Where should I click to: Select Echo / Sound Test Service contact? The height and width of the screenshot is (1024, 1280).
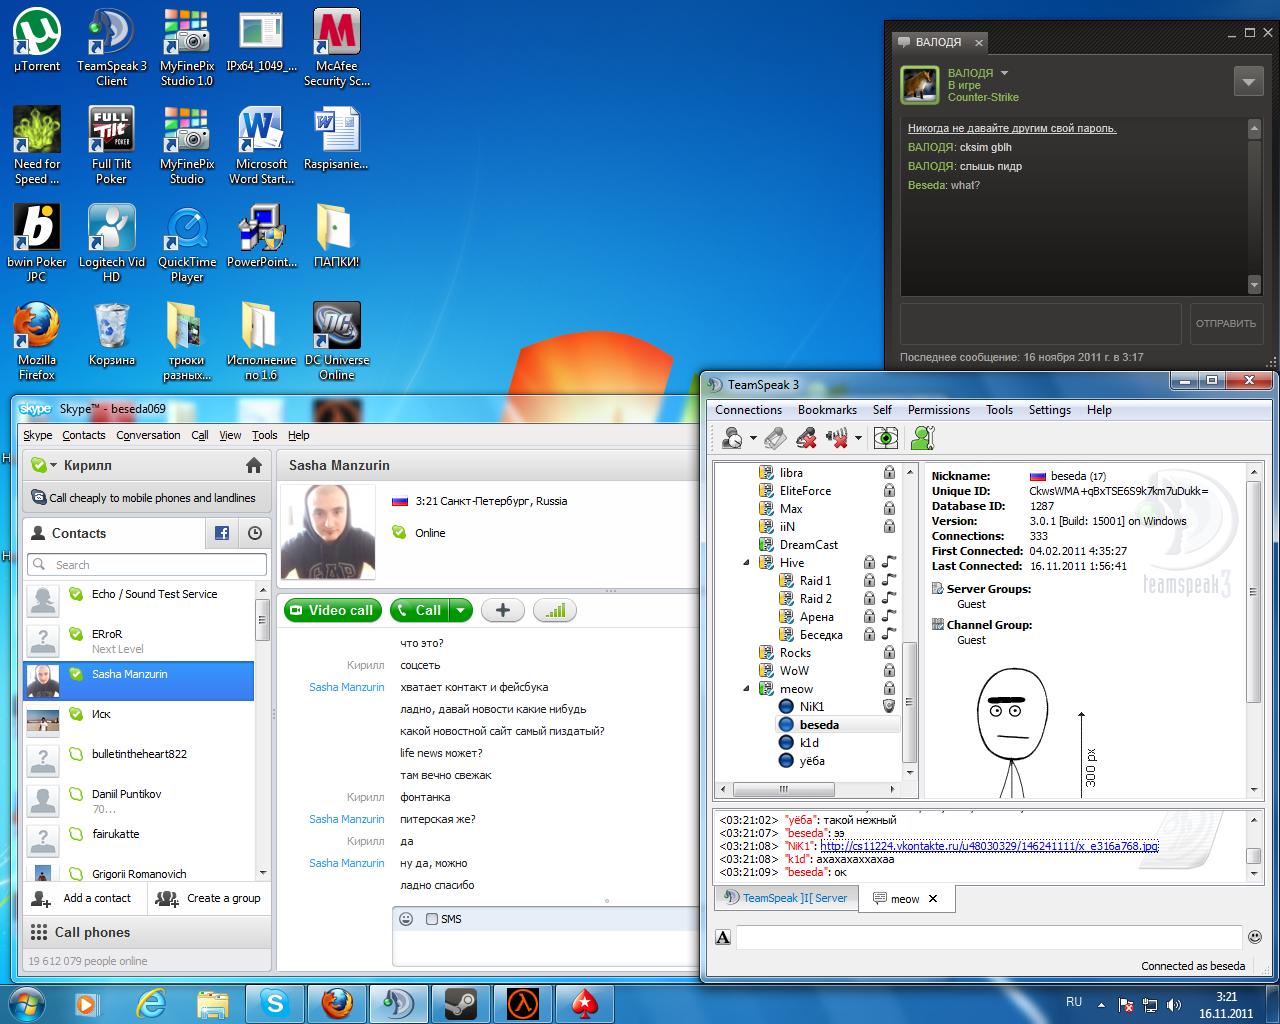click(139, 600)
